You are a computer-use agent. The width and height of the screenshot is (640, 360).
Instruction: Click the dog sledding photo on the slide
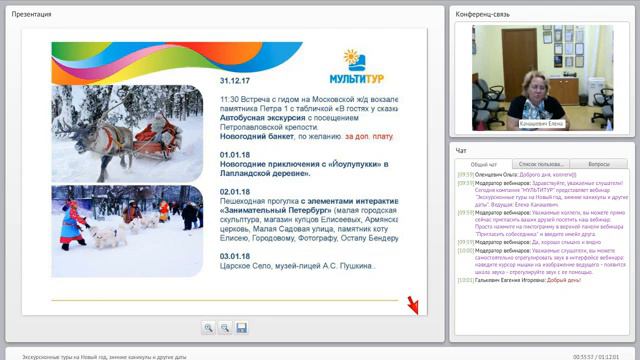pyautogui.click(x=127, y=231)
